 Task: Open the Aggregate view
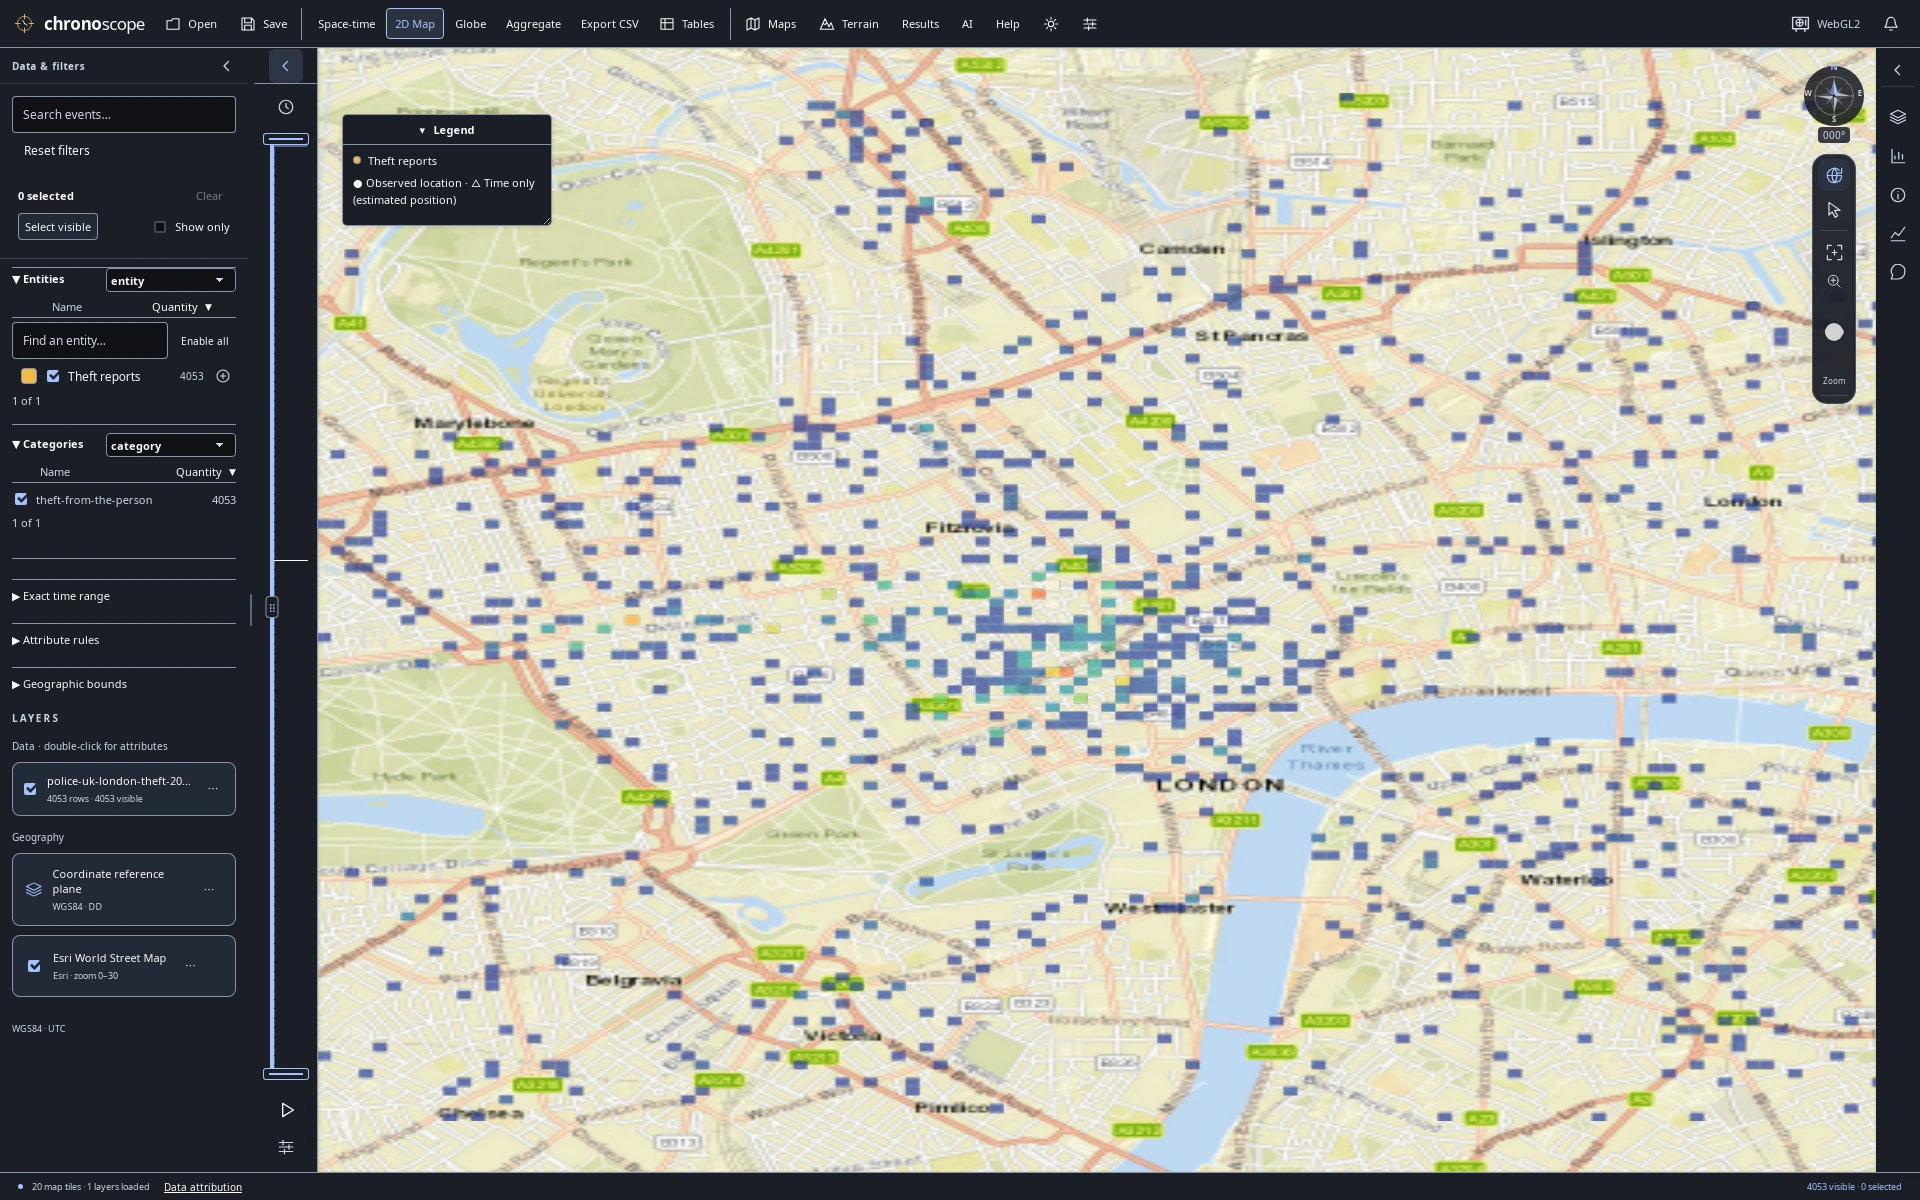click(533, 24)
